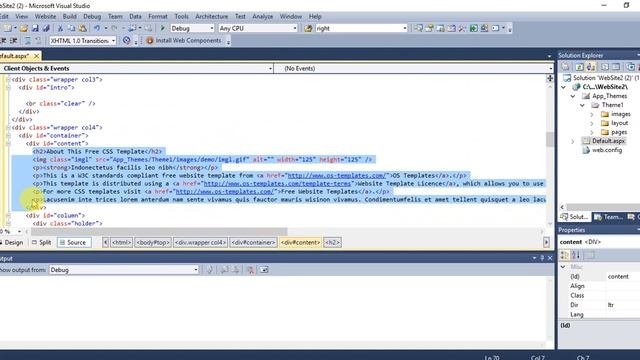Expand the pages folder node

coord(592,132)
